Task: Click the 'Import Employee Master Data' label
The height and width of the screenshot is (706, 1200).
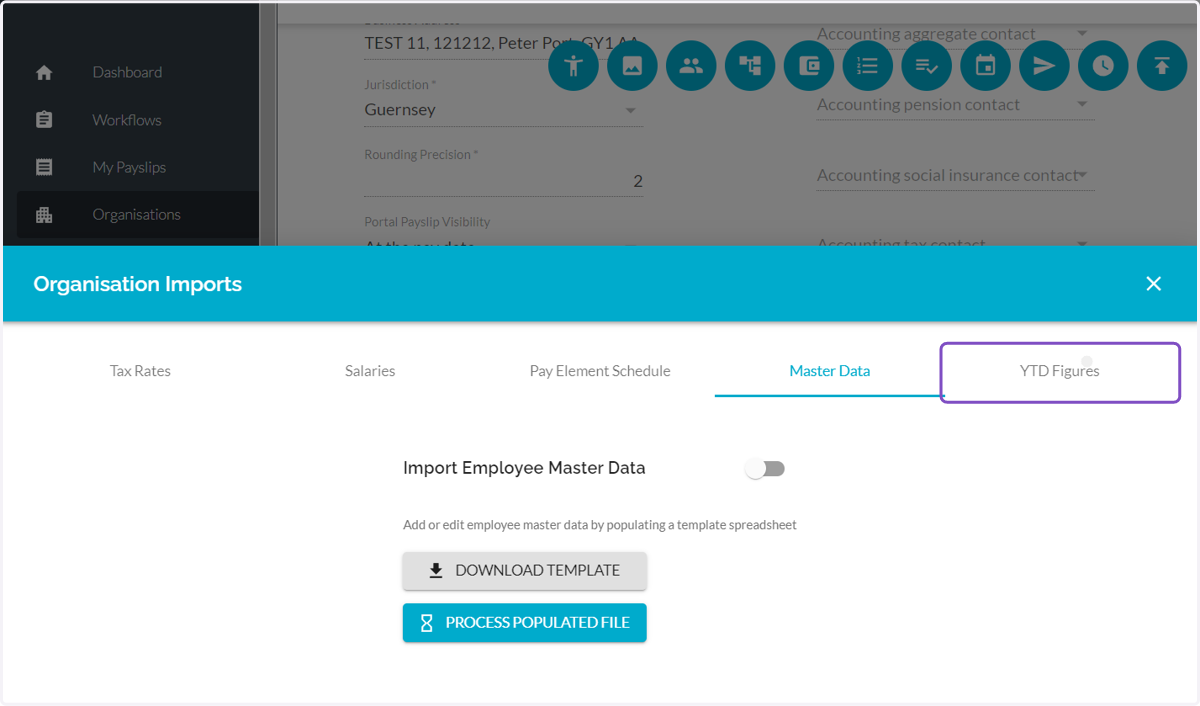Action: (524, 468)
